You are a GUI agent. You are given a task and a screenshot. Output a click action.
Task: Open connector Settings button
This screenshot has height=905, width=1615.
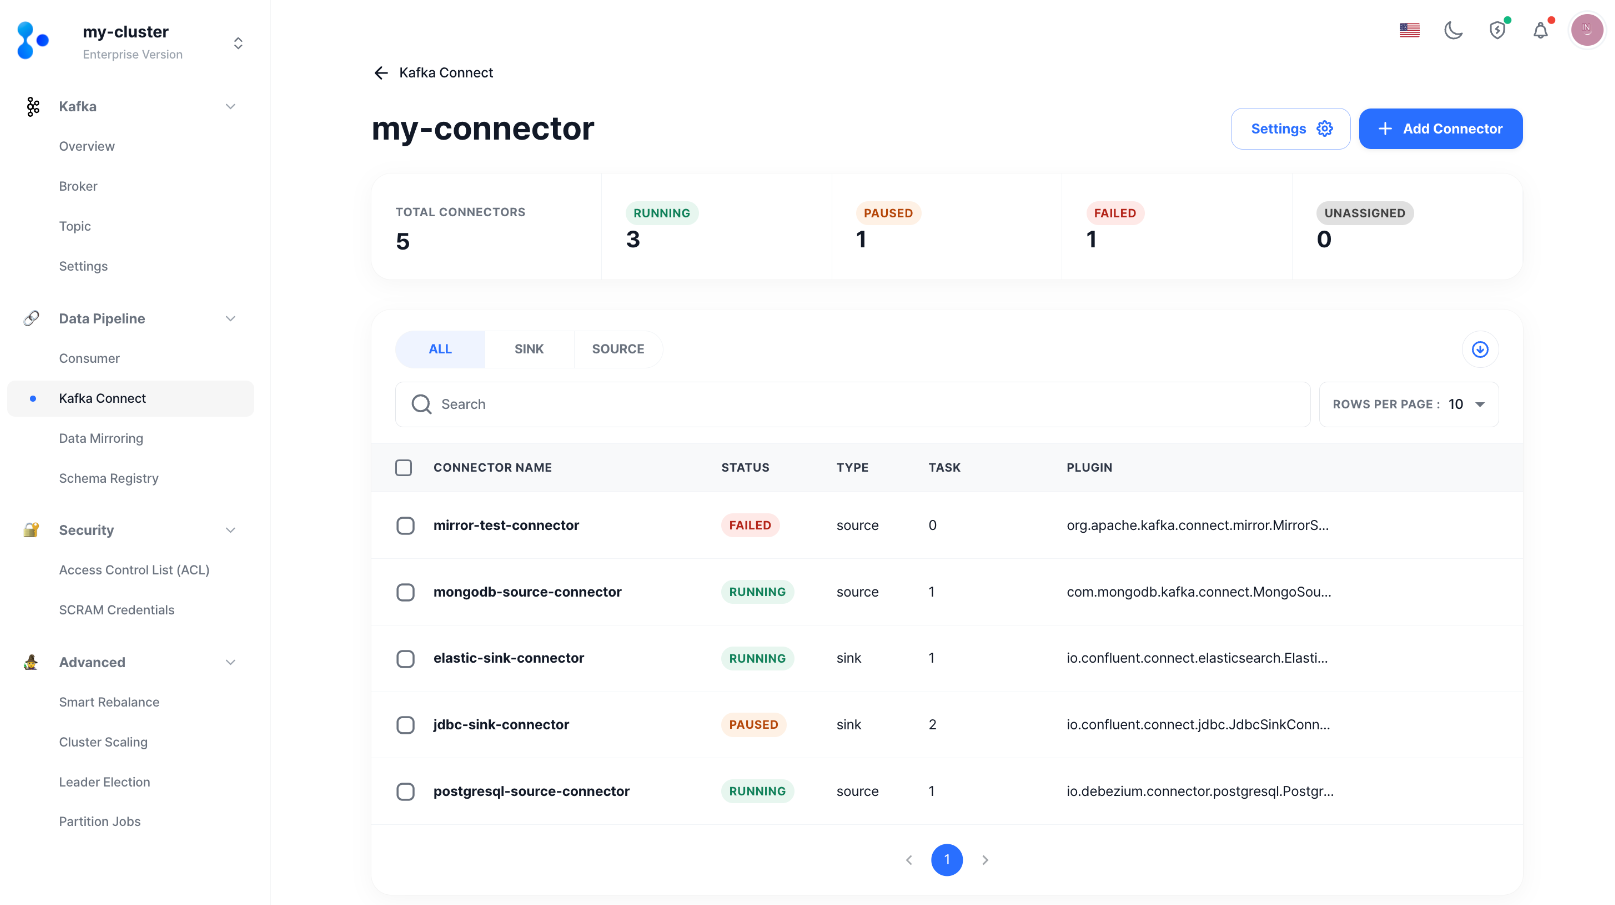tap(1290, 129)
